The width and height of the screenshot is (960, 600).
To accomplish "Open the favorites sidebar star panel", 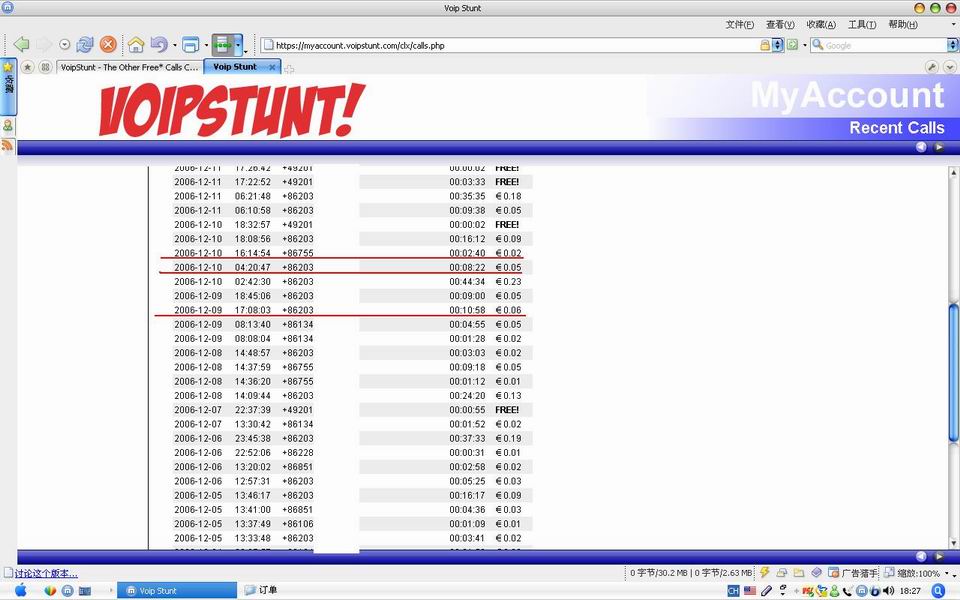I will tap(8, 86).
